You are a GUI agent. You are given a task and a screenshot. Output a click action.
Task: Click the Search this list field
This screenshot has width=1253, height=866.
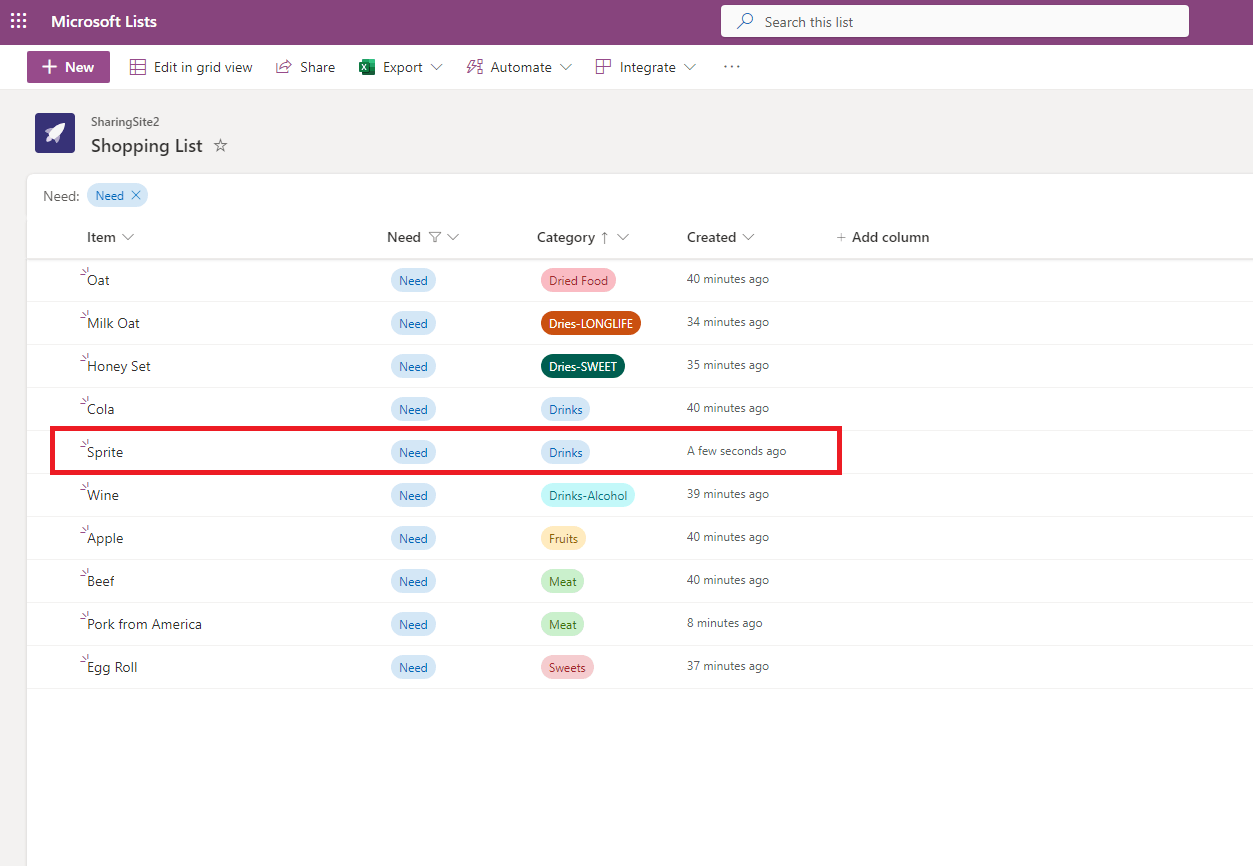[955, 21]
